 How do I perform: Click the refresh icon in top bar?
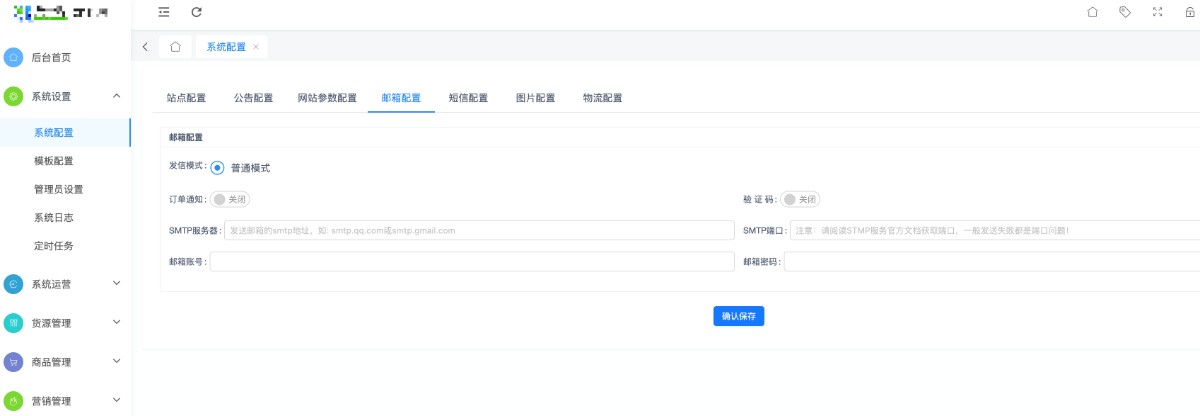196,12
